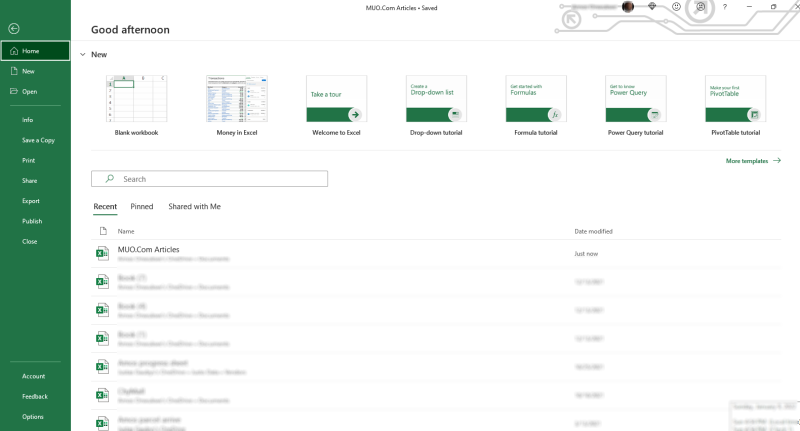
Task: Click the user profile picture
Action: (x=628, y=7)
